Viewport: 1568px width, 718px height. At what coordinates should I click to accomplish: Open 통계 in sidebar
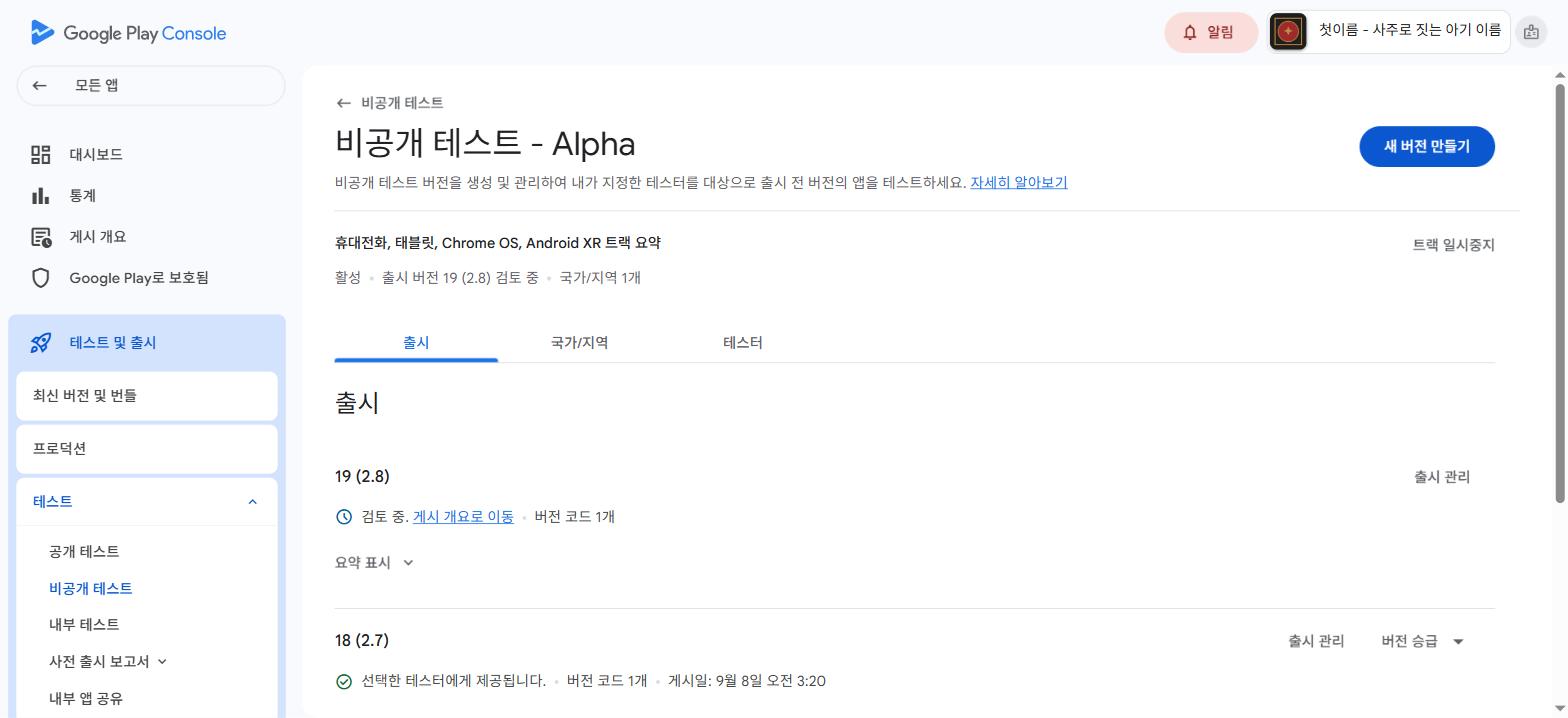(82, 195)
